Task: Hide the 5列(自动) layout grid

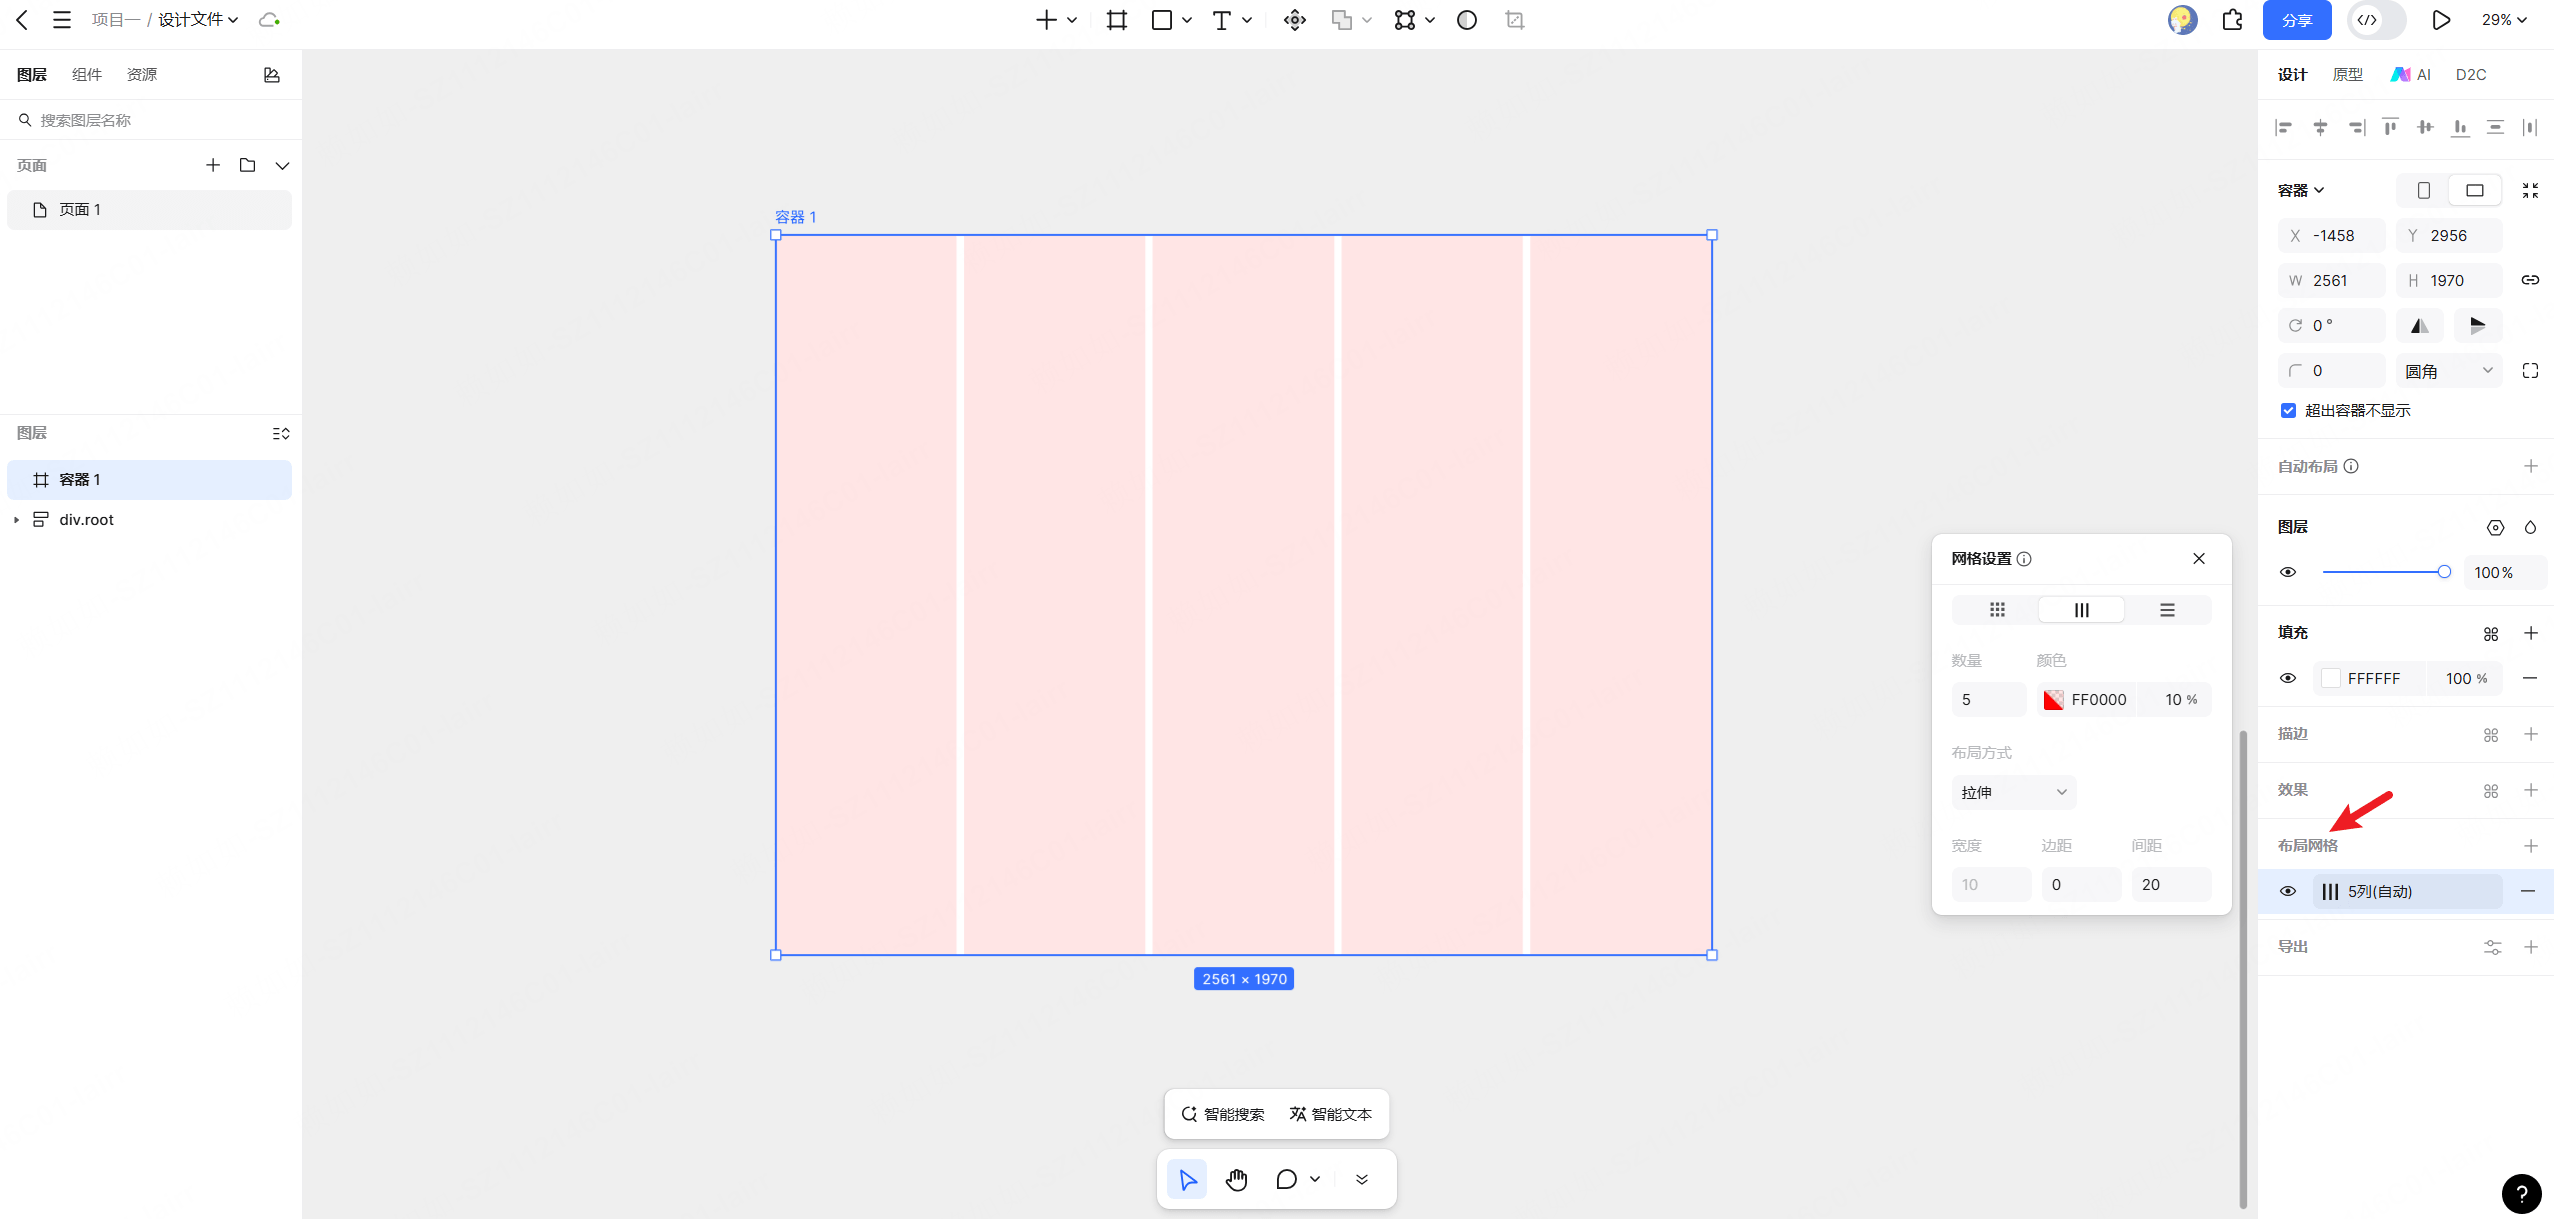Action: point(2288,891)
